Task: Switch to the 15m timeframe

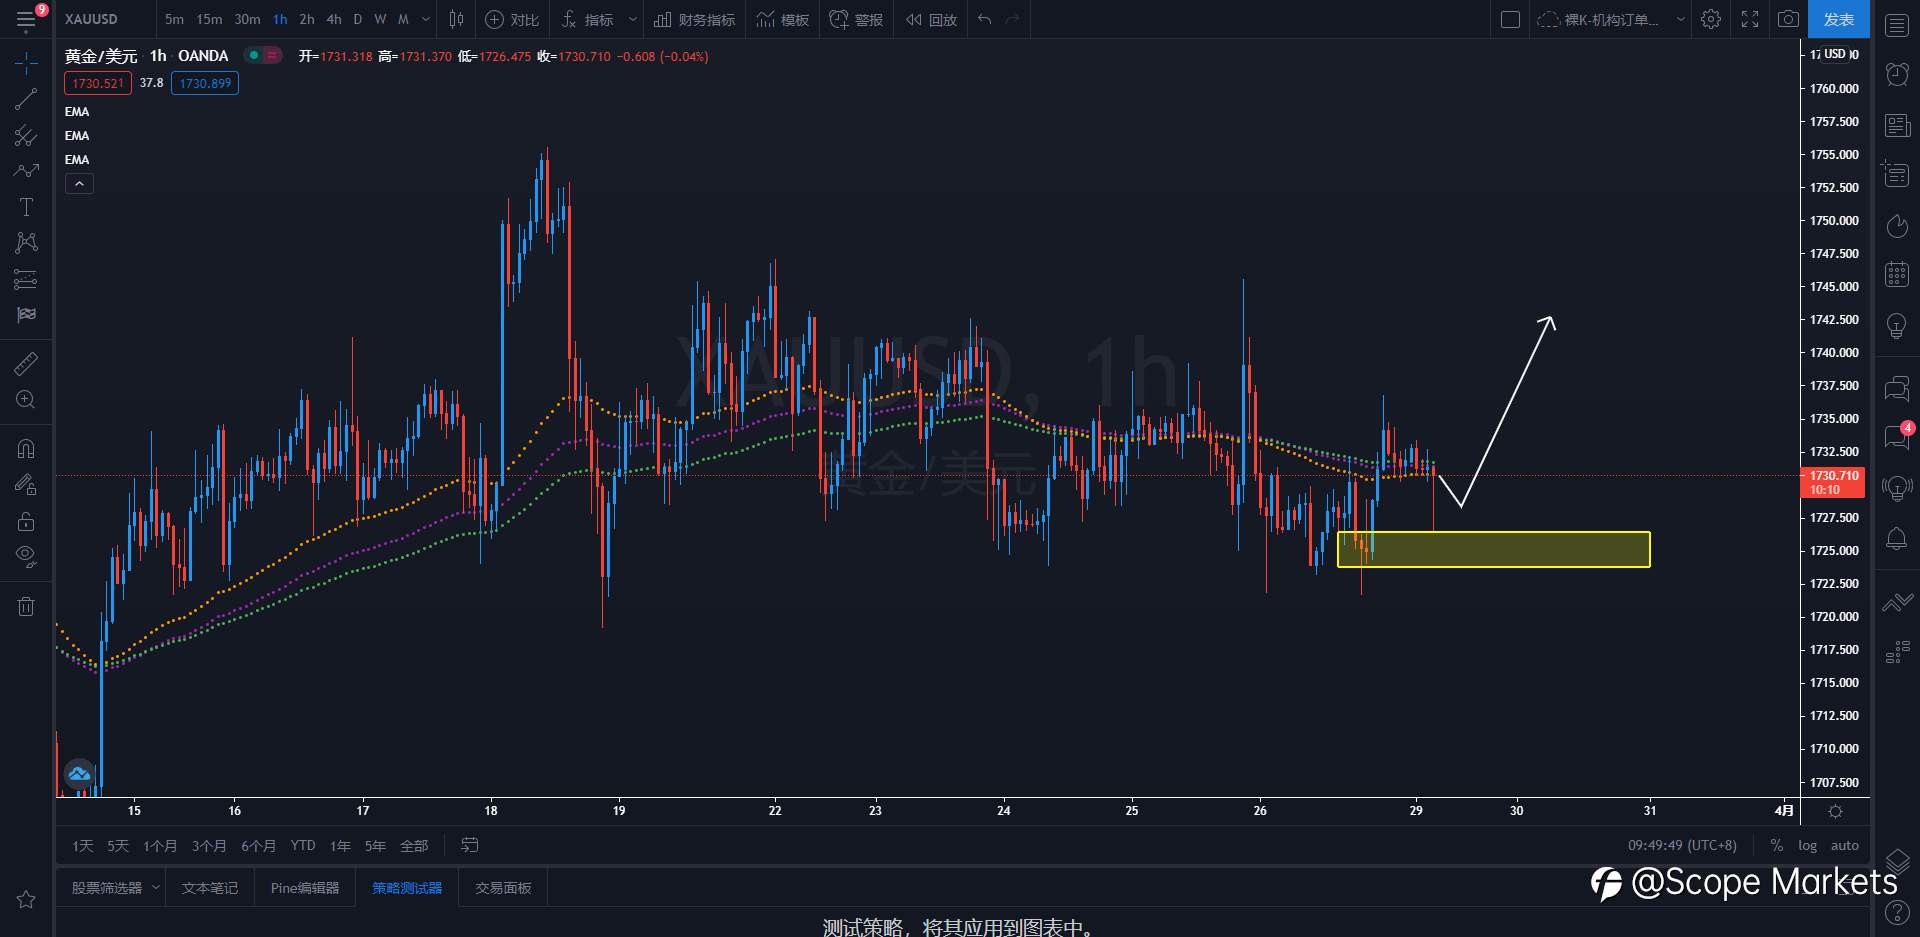Action: point(209,19)
